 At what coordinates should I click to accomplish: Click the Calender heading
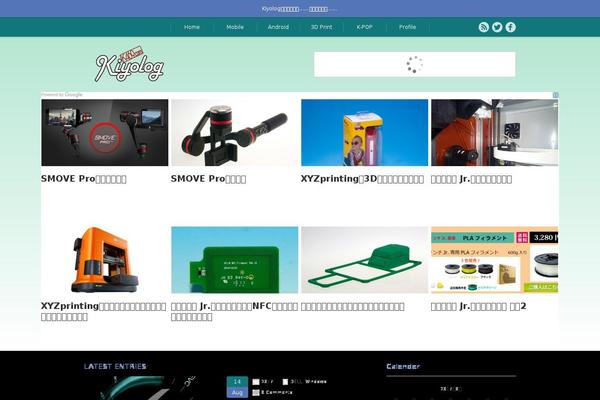[403, 366]
